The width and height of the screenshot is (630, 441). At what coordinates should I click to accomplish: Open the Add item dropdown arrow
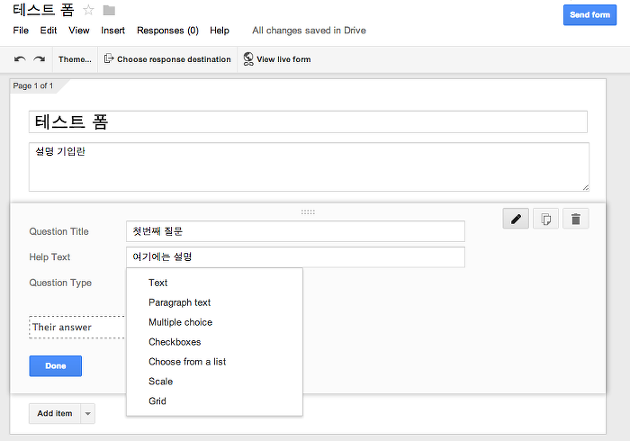[x=88, y=413]
